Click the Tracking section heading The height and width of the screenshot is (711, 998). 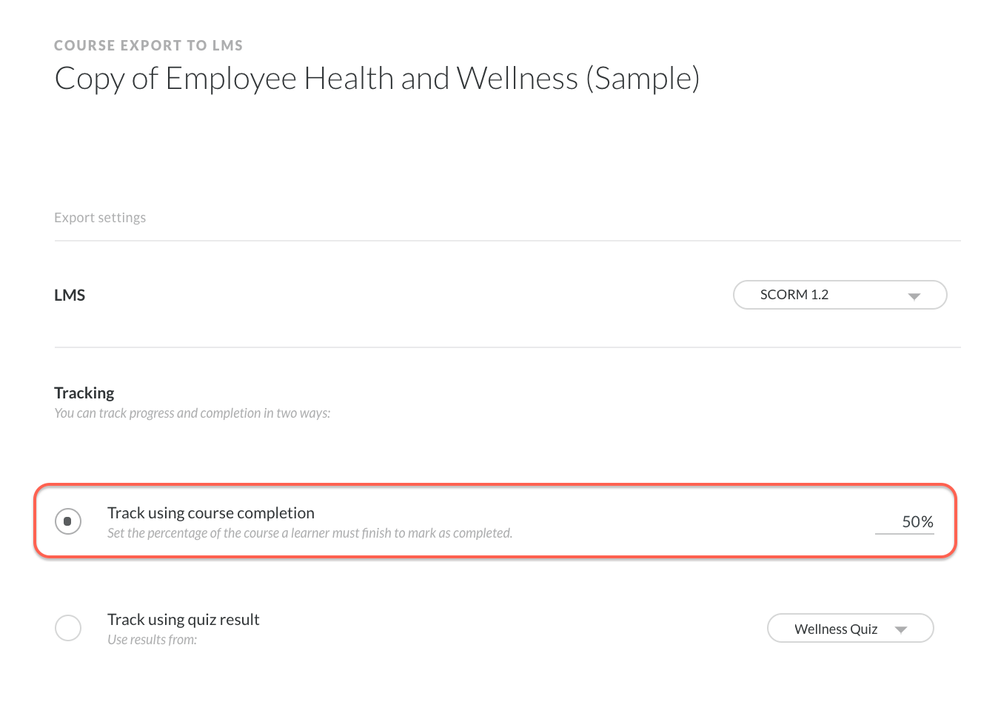[x=84, y=393]
